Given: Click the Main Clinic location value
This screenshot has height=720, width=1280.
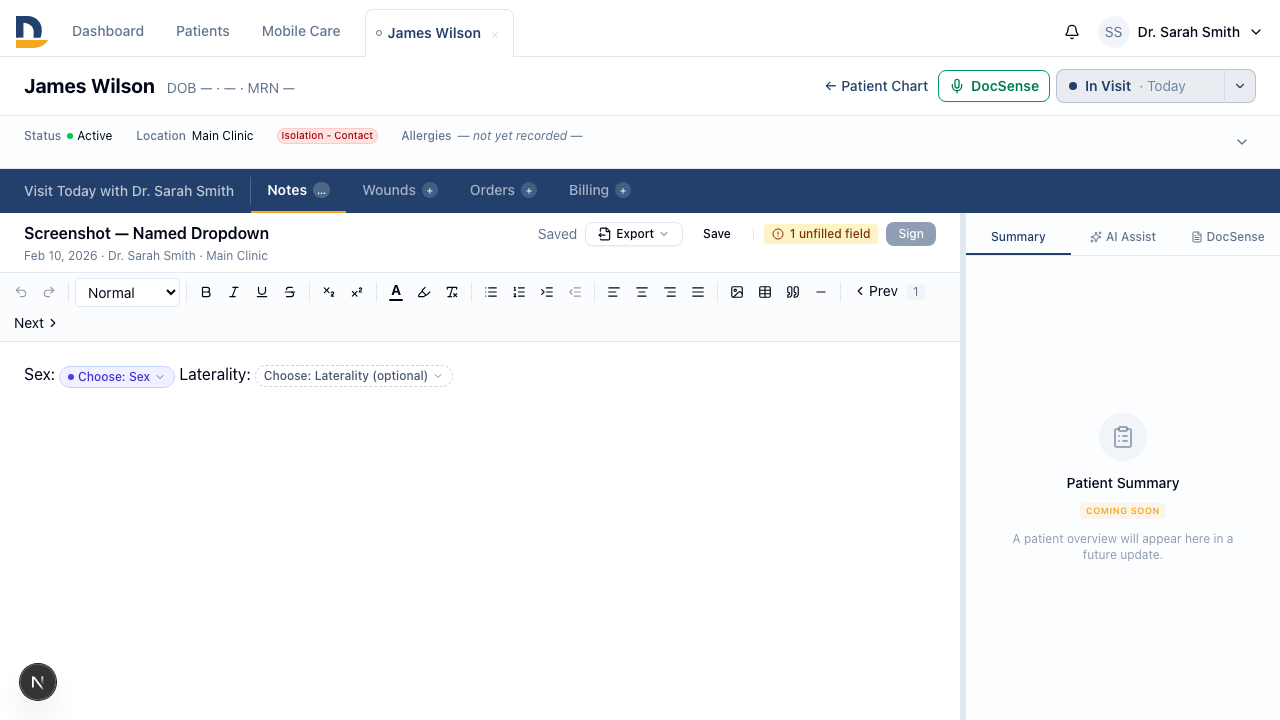Looking at the screenshot, I should [223, 136].
